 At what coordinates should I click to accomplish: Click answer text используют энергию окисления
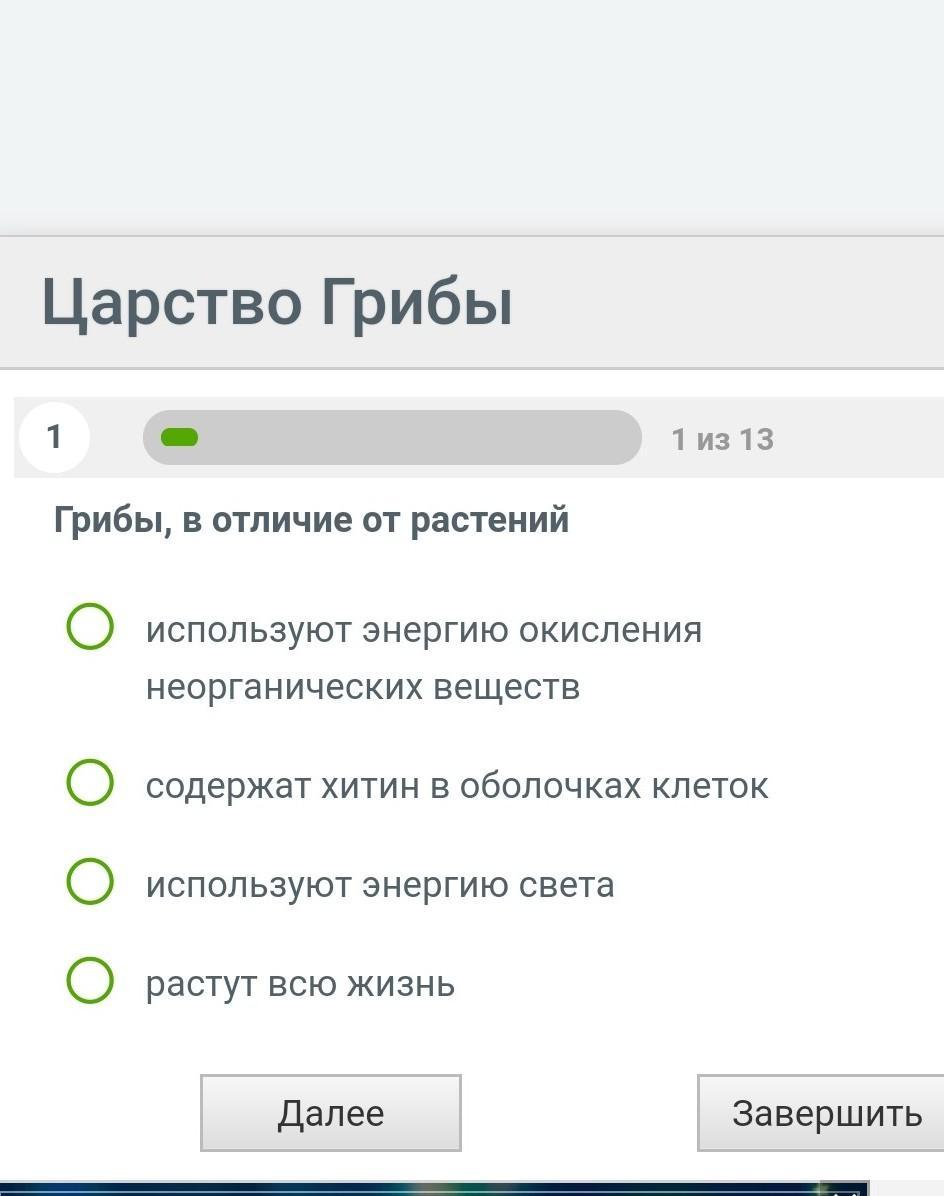[x=424, y=630]
